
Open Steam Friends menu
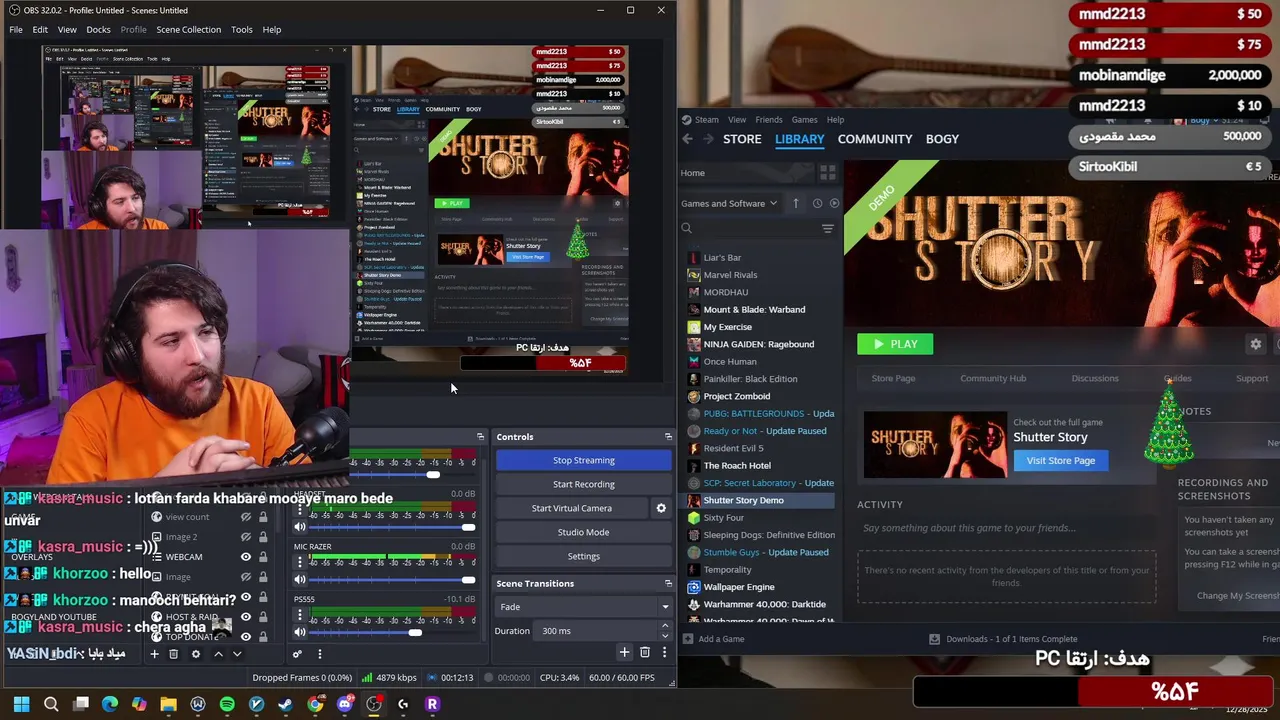769,119
